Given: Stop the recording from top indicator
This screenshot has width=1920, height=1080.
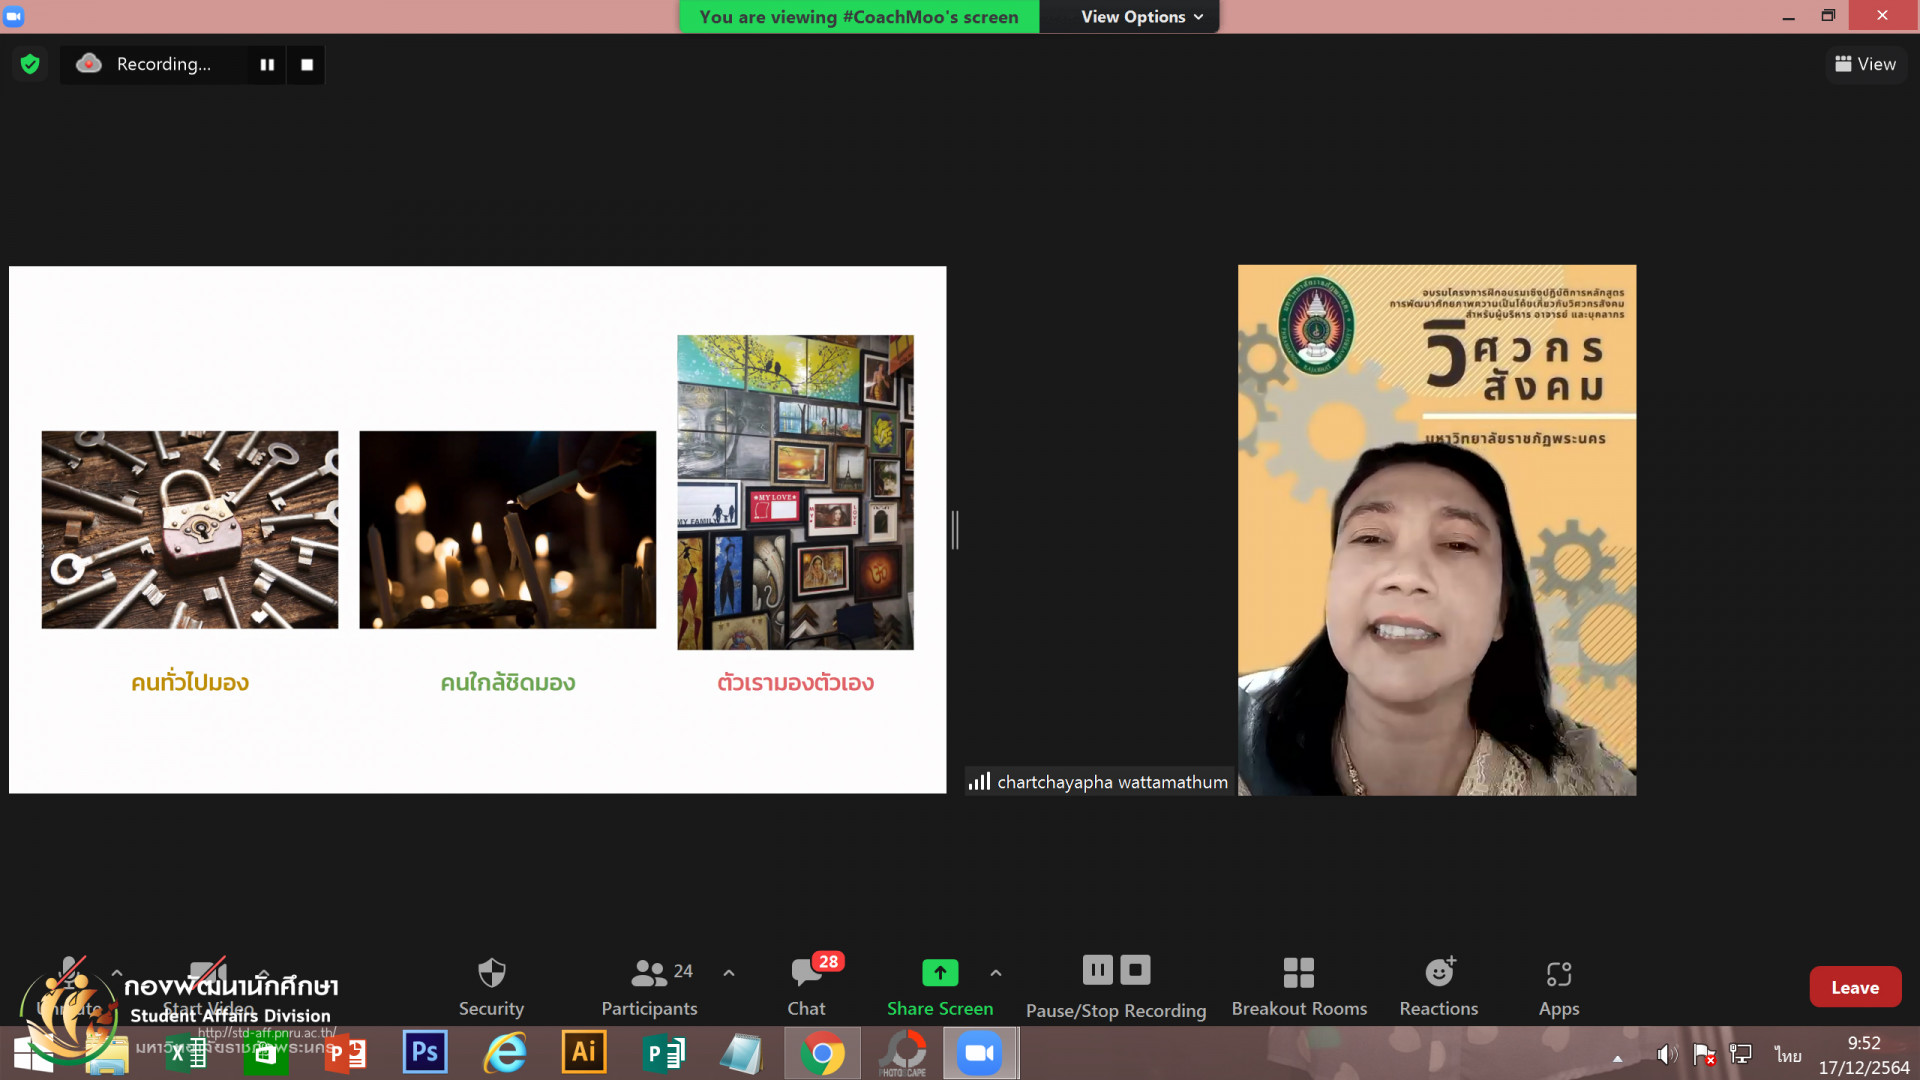Looking at the screenshot, I should (307, 64).
